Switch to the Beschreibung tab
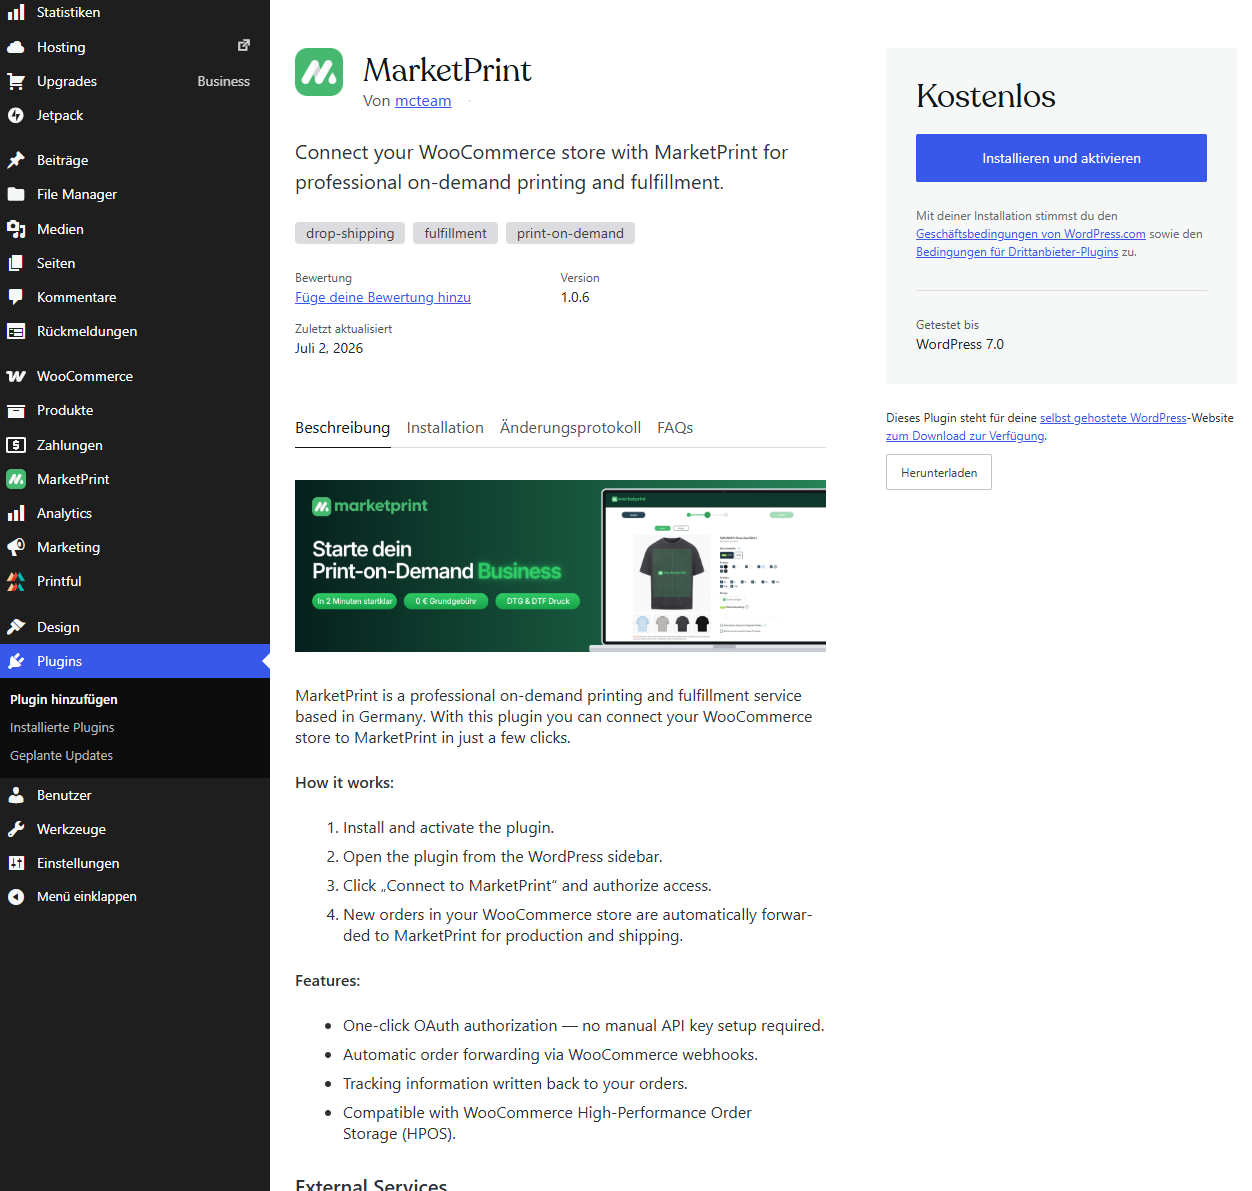1252x1191 pixels. point(343,428)
